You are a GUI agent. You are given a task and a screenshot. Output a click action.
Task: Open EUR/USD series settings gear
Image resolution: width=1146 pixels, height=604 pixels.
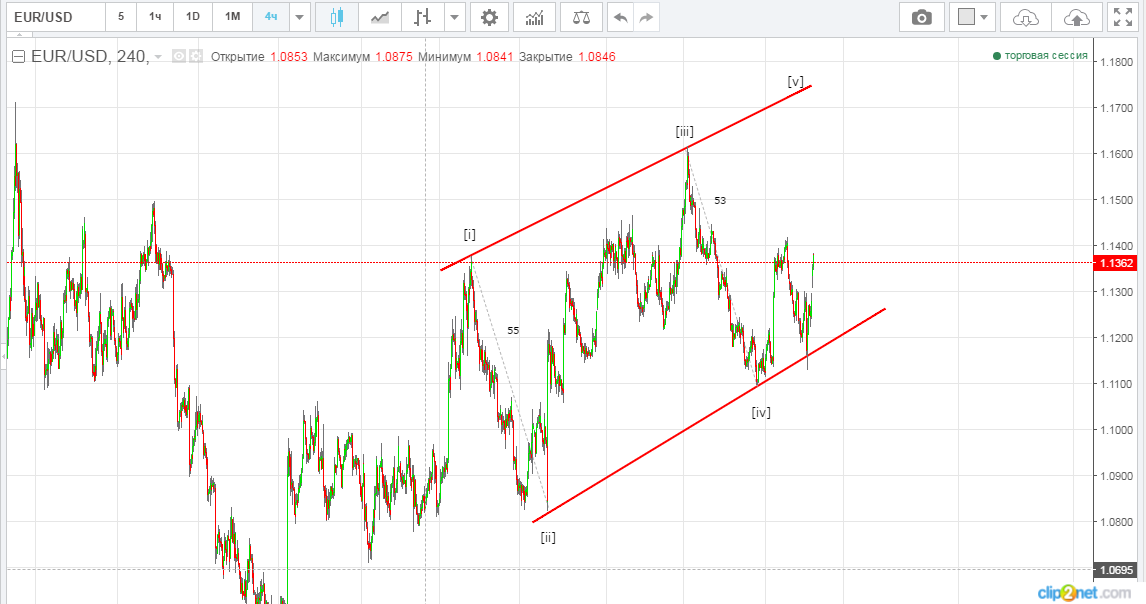196,56
